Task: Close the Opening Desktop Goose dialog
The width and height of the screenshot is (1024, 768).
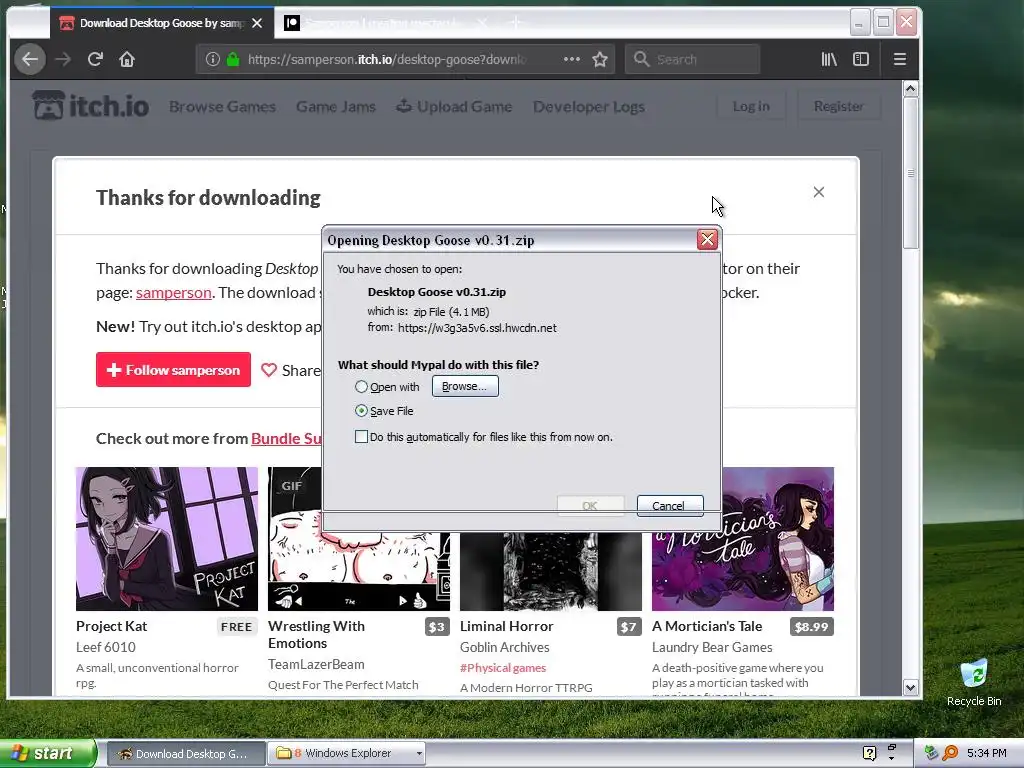Action: point(707,240)
